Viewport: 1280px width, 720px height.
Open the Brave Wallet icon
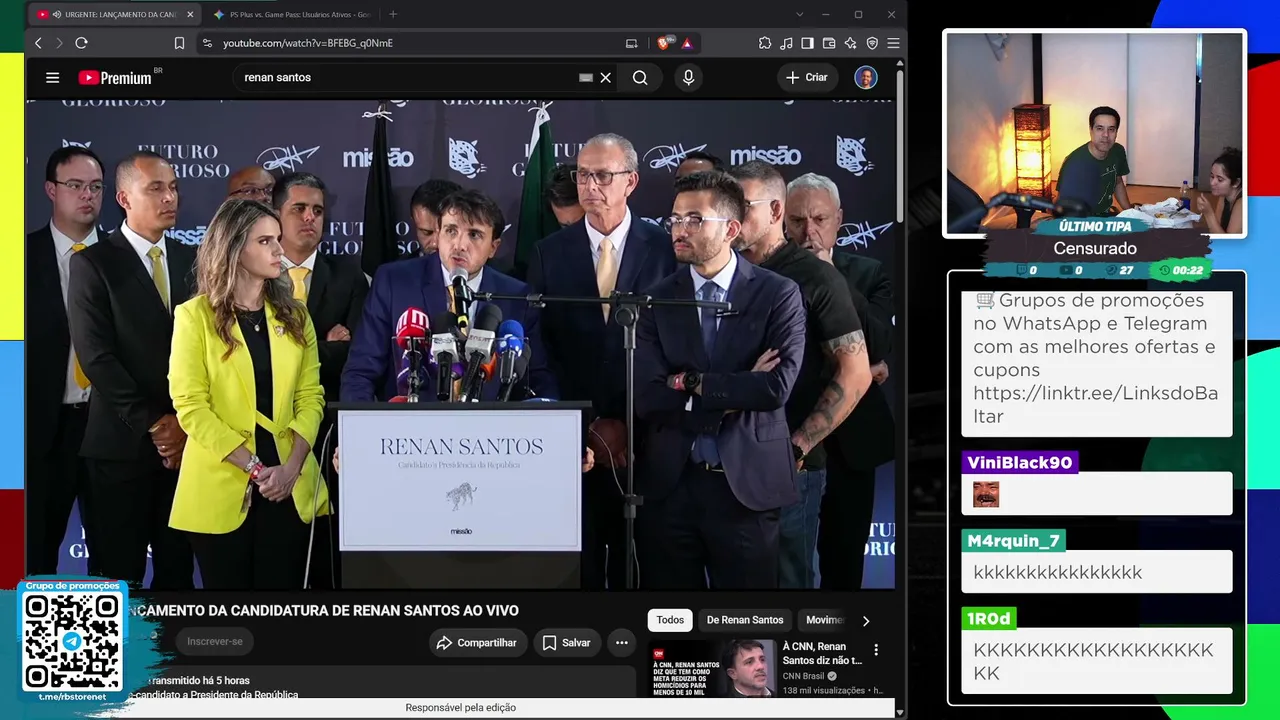pyautogui.click(x=829, y=43)
